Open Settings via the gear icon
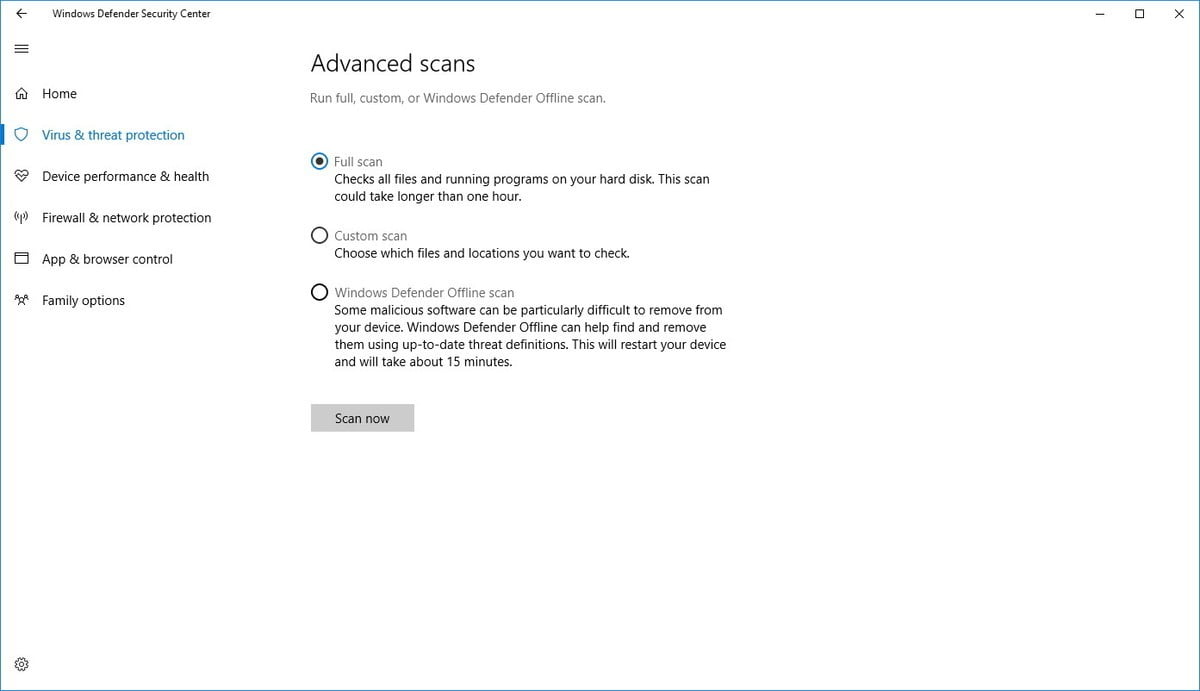 tap(21, 664)
